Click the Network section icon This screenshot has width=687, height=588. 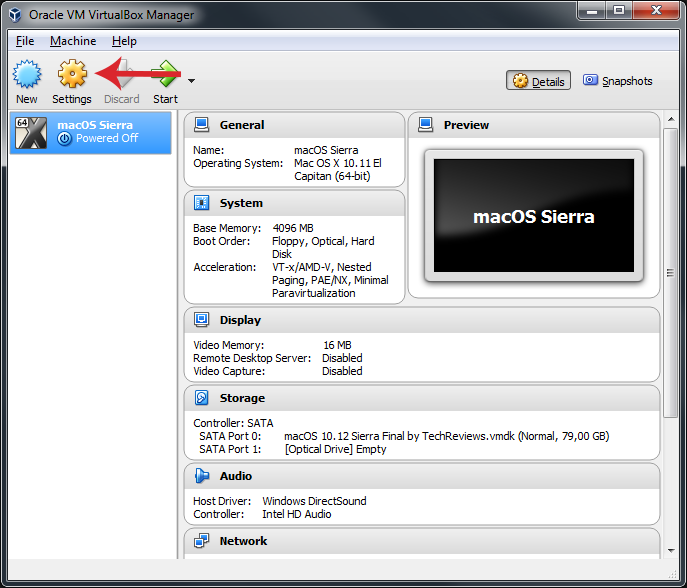202,541
